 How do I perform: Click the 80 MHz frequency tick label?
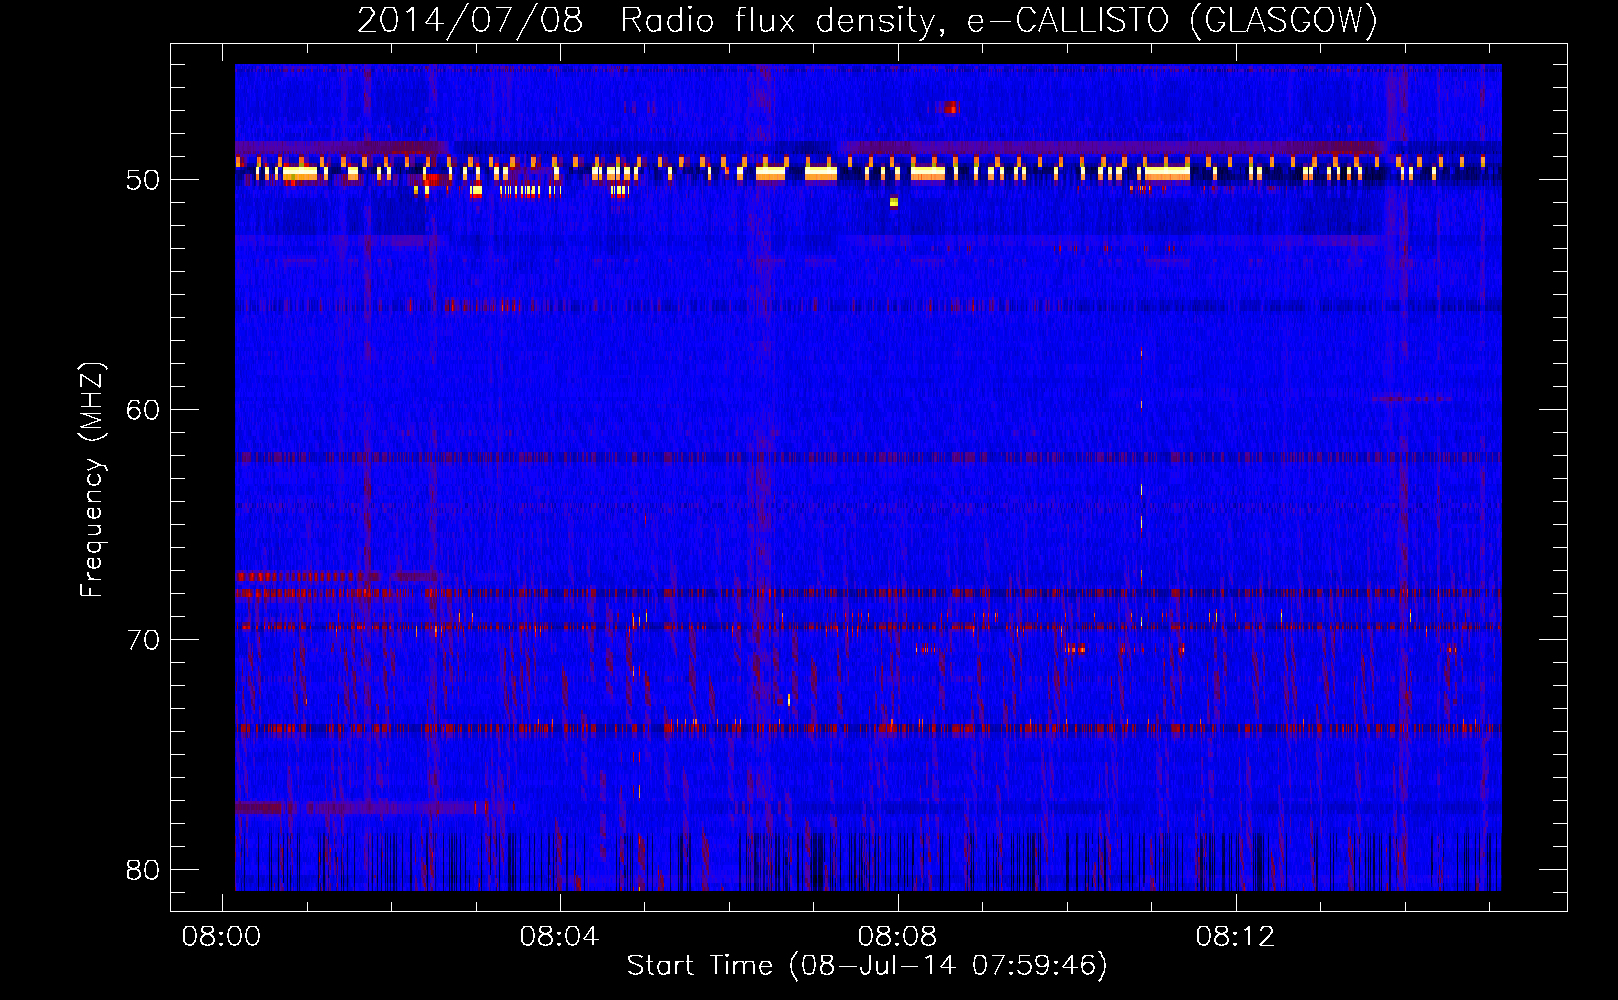[143, 870]
